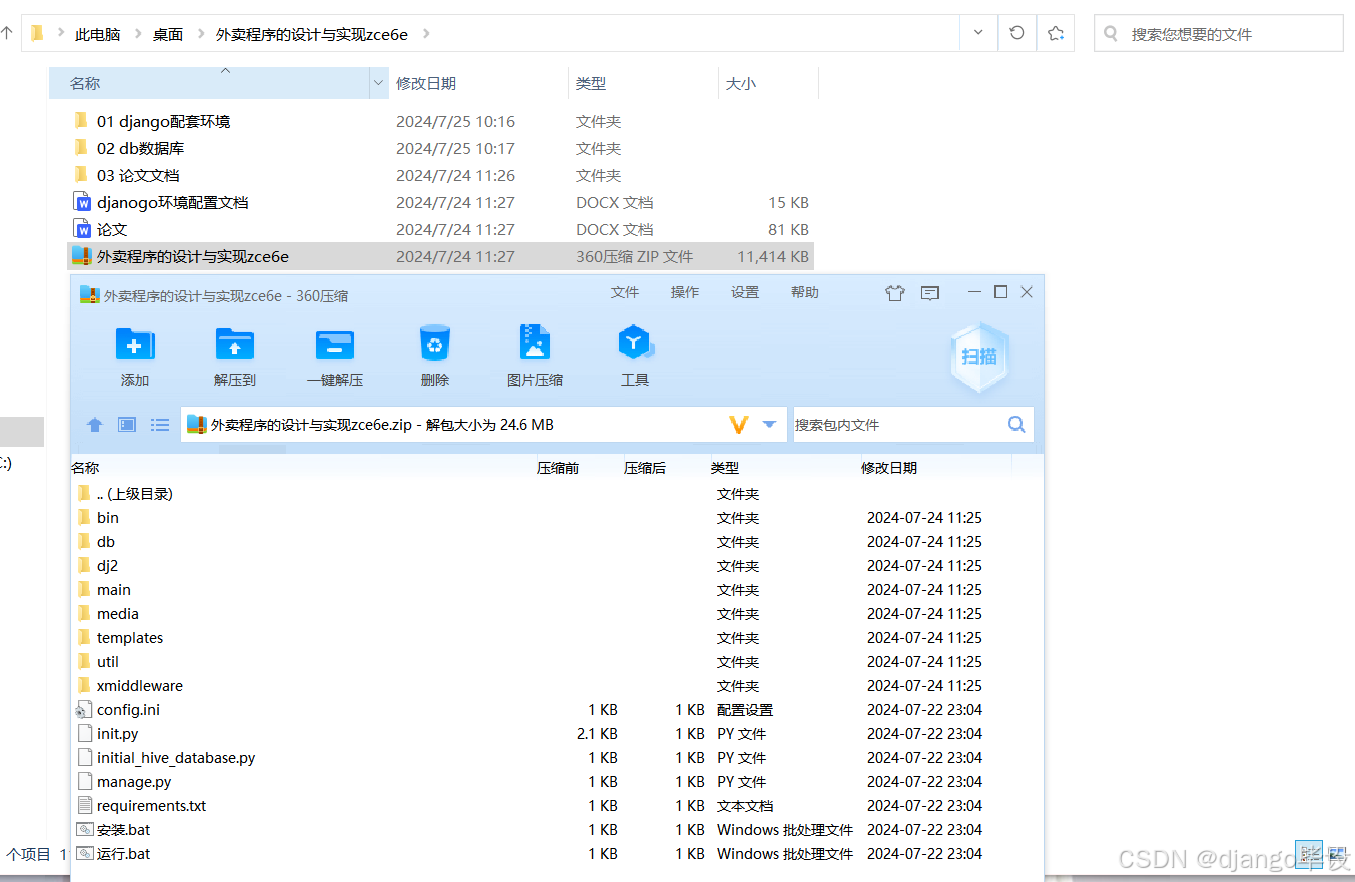Screen dimensions: 1355x882
Task: Select the zip icon of 外卖程序的设计与实现zce6e in Explorer
Action: point(82,256)
